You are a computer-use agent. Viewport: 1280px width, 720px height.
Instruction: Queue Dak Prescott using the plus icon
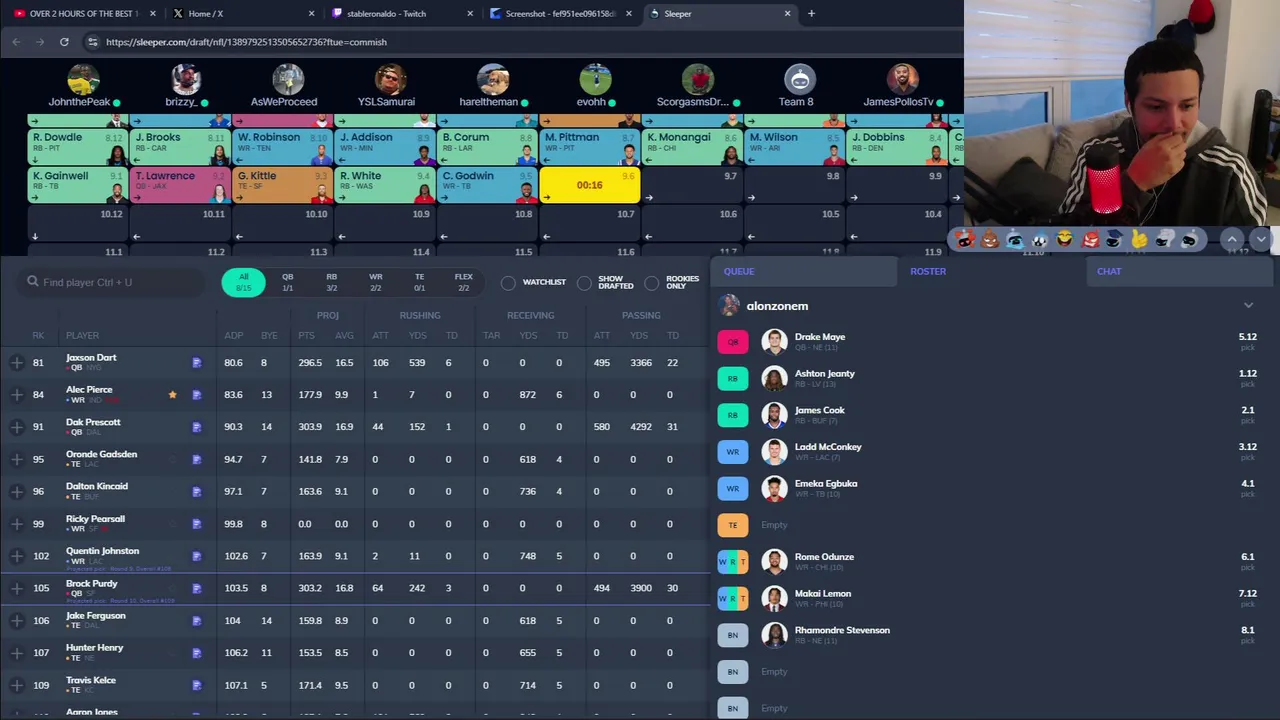[17, 427]
